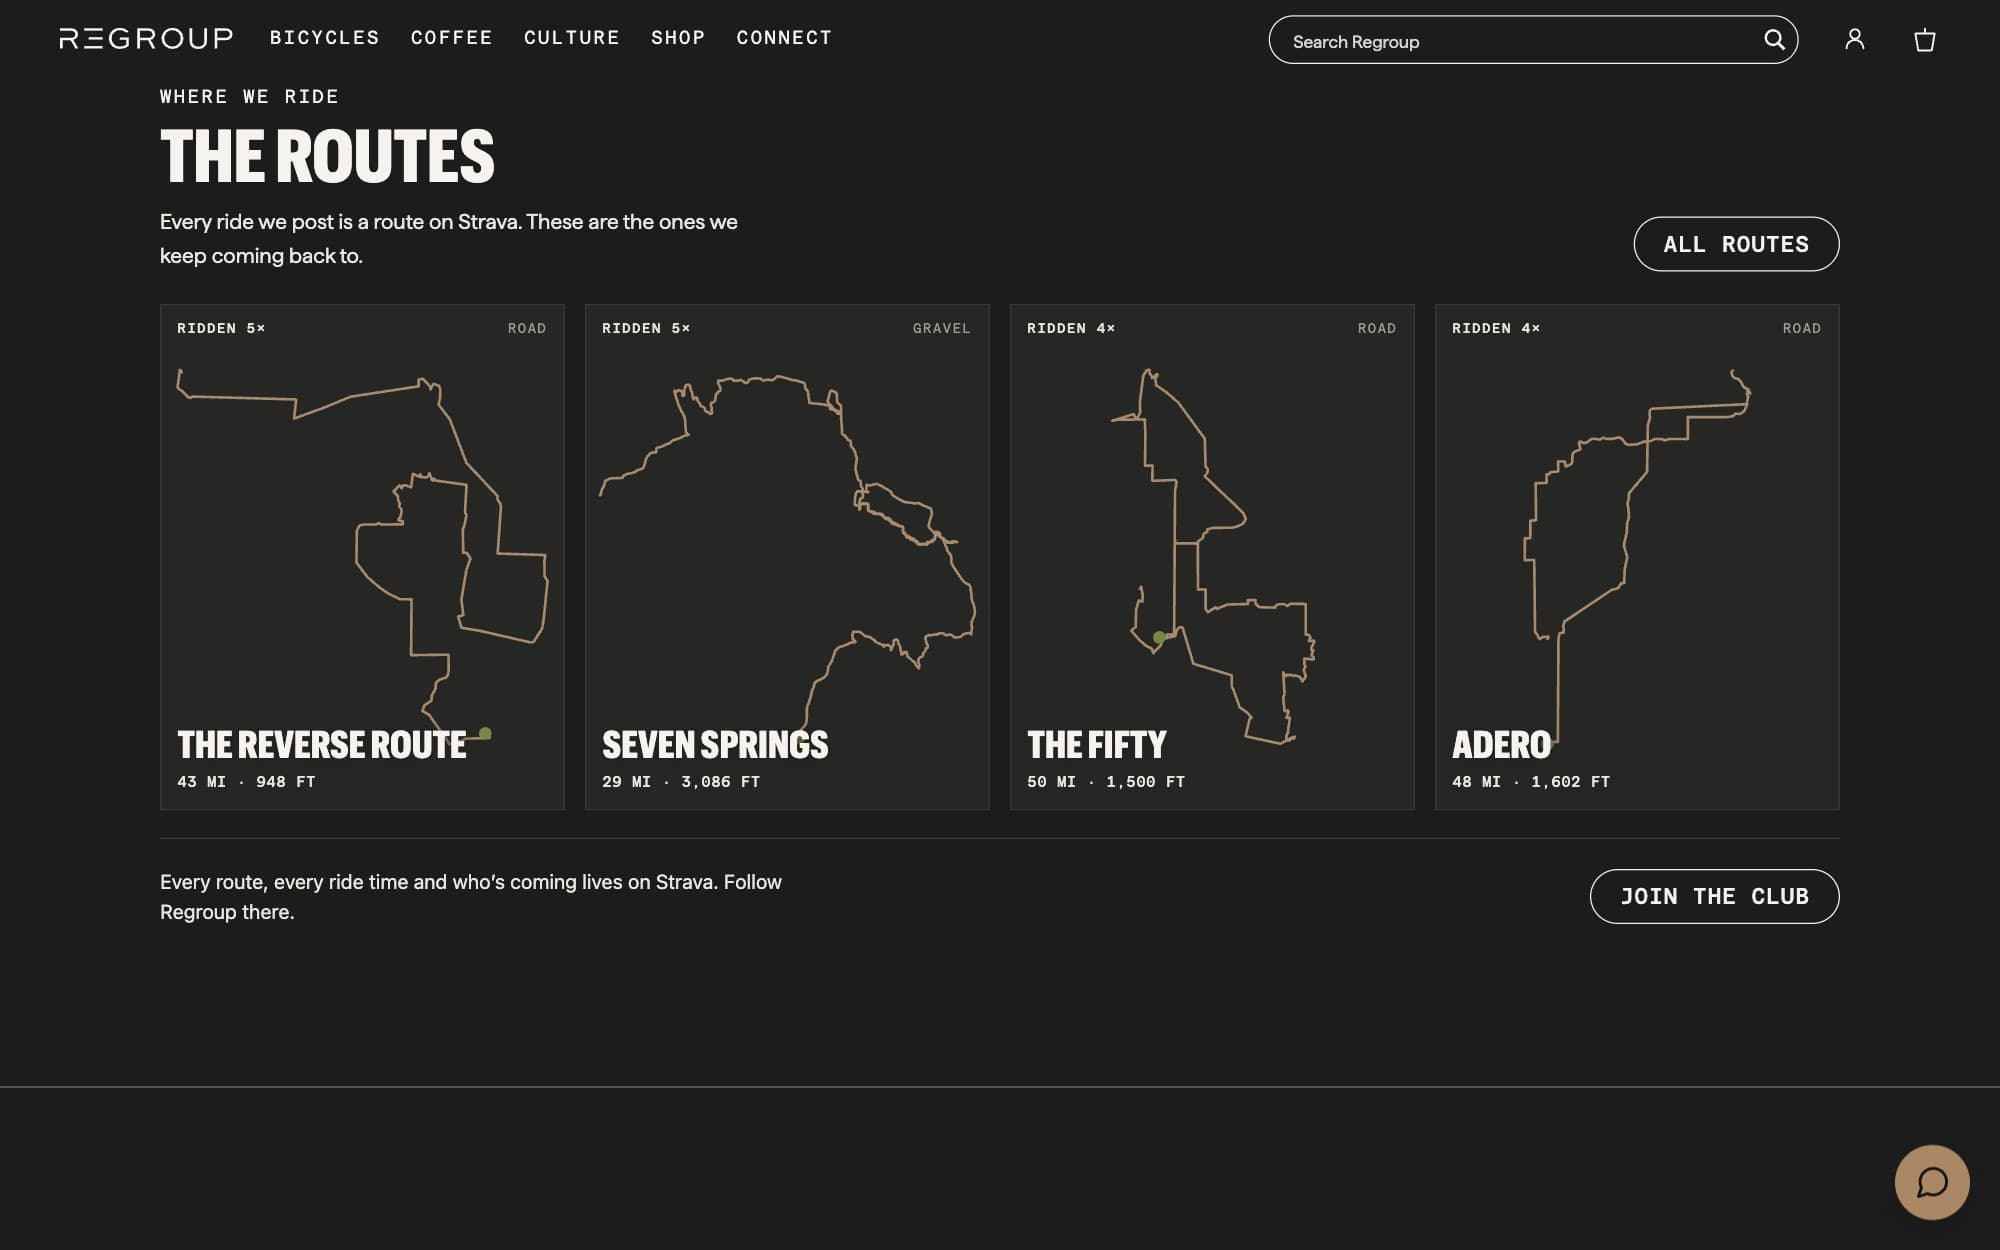Screen dimensions: 2000x1250
Task: Open the Adero route map
Action: click(1637, 555)
